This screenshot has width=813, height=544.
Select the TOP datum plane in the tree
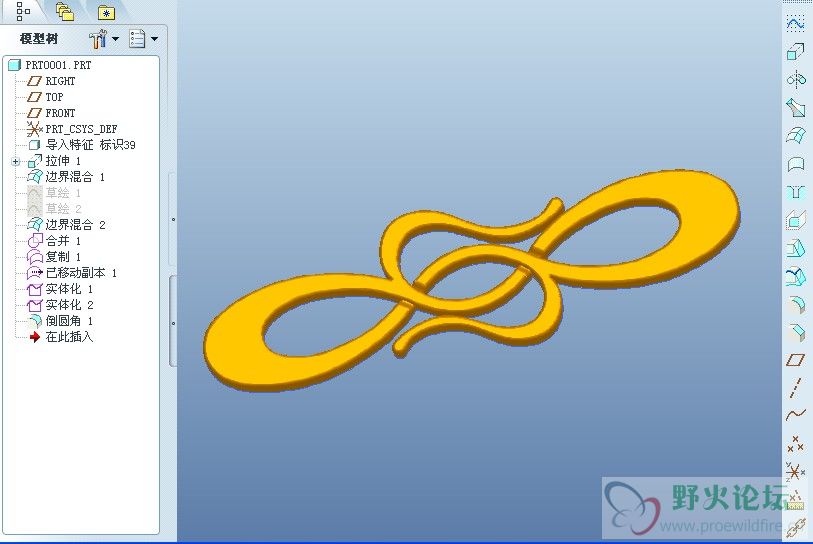pos(45,97)
